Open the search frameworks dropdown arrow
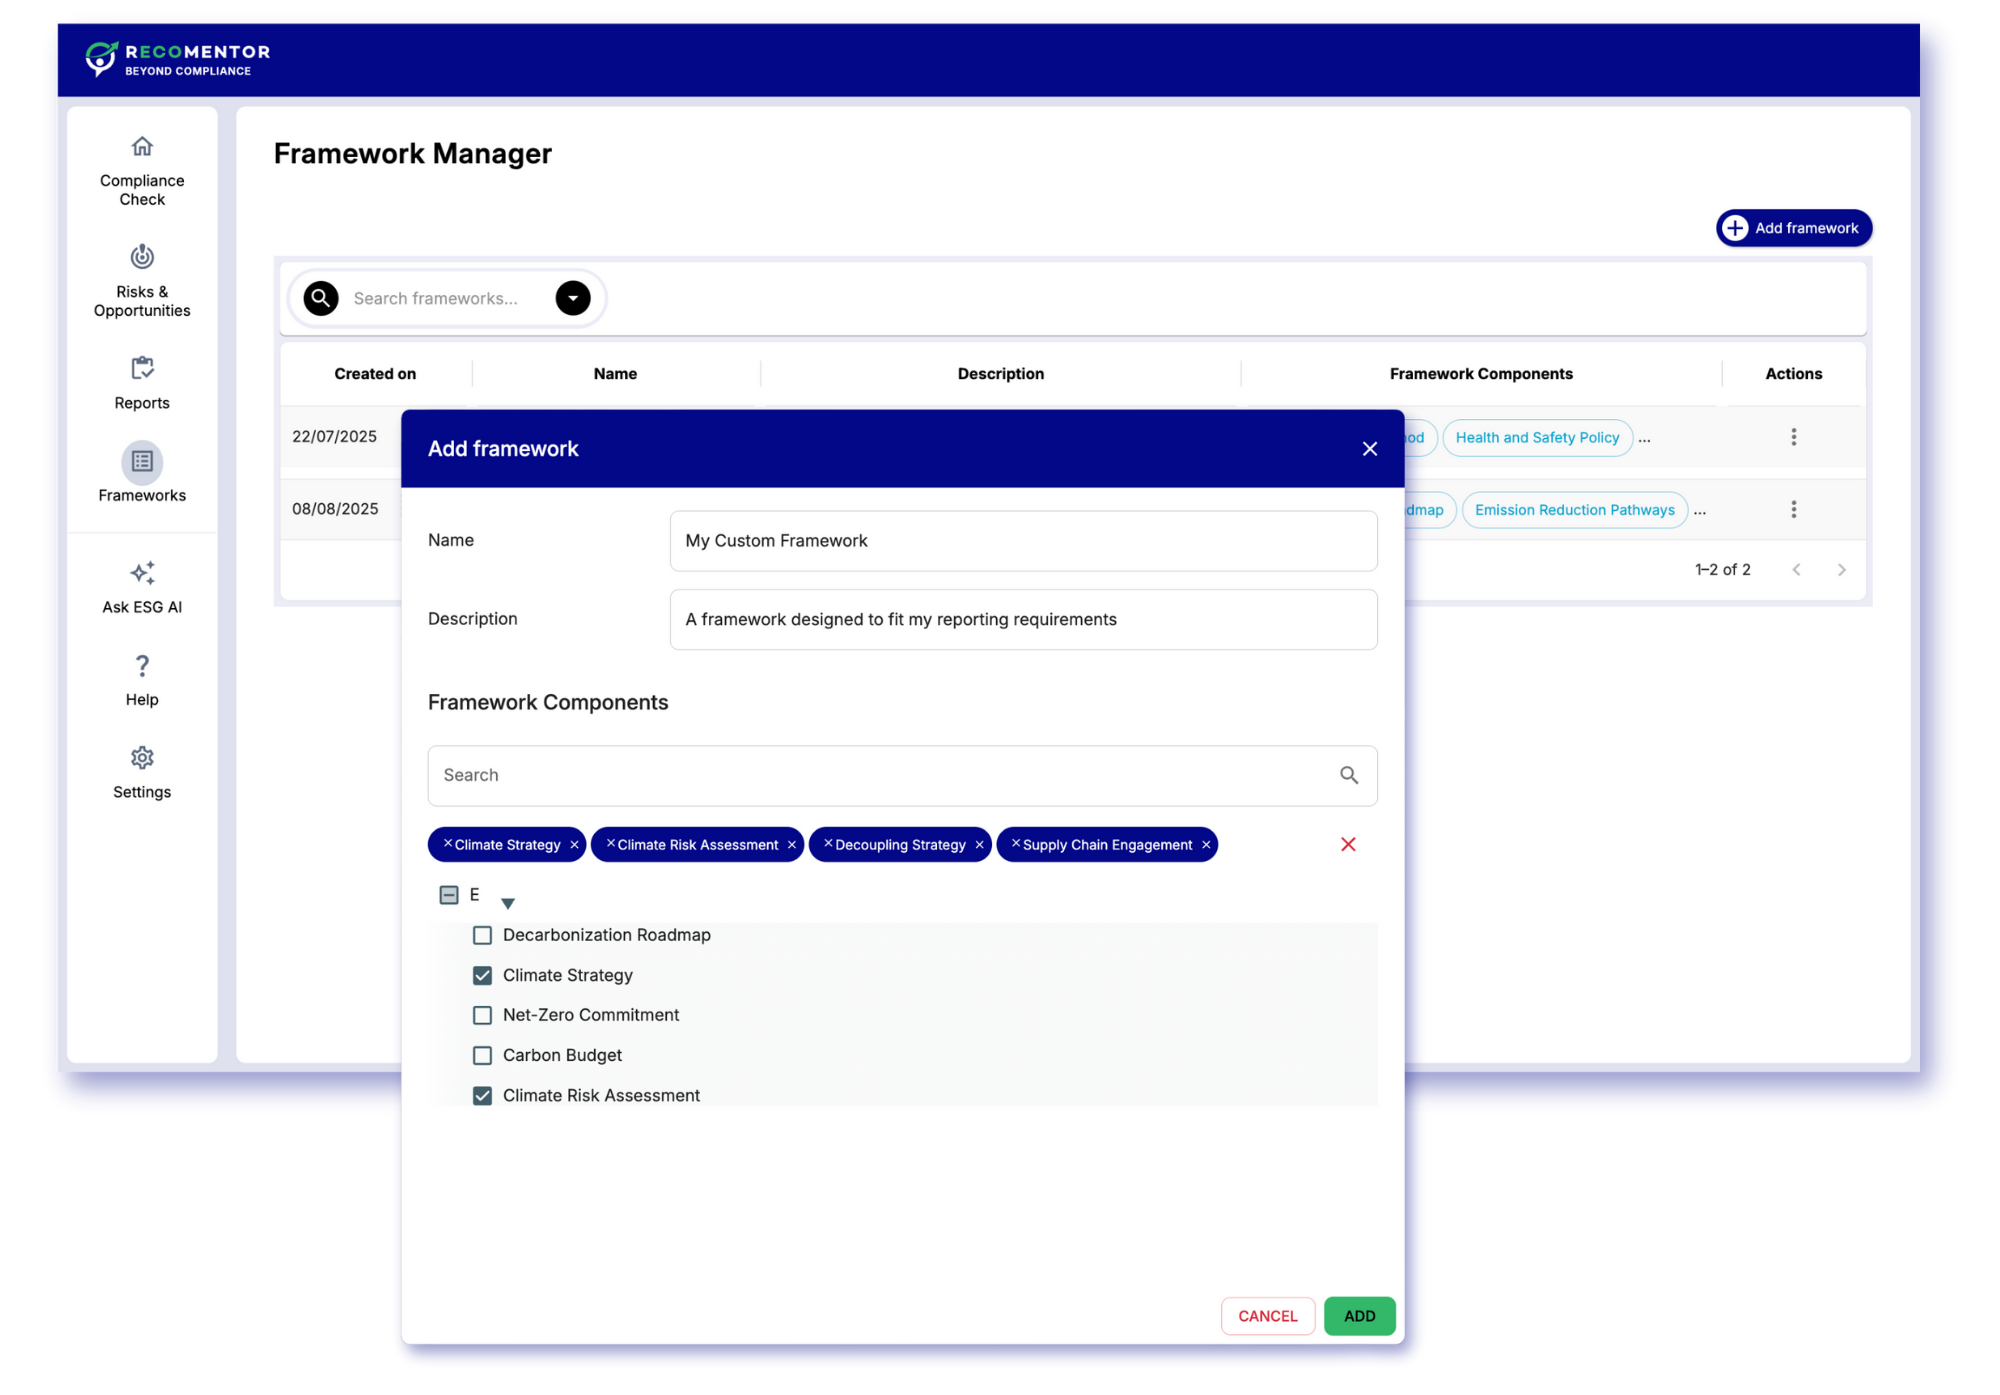Screen dimensions: 2000x1395 (x=573, y=298)
